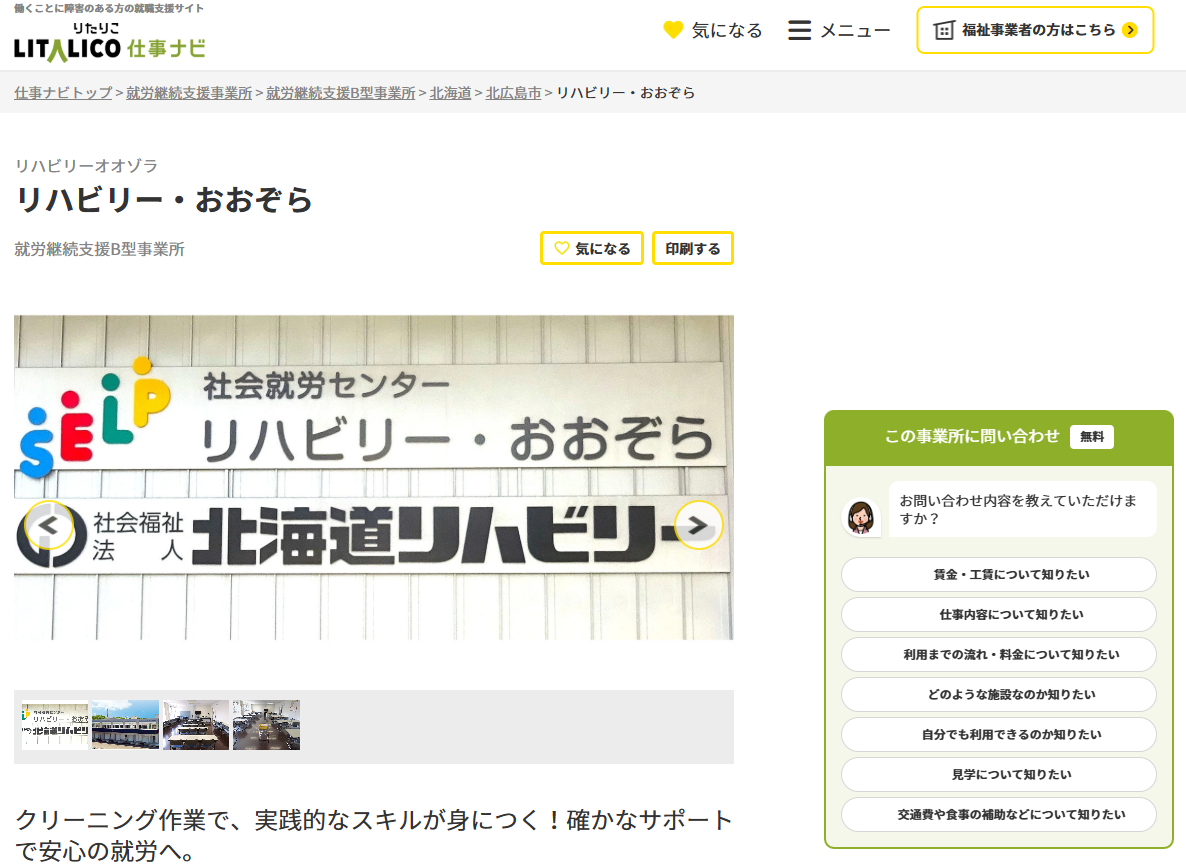1186x864 pixels.
Task: Click the main signboard slideshow image
Action: click(x=374, y=477)
